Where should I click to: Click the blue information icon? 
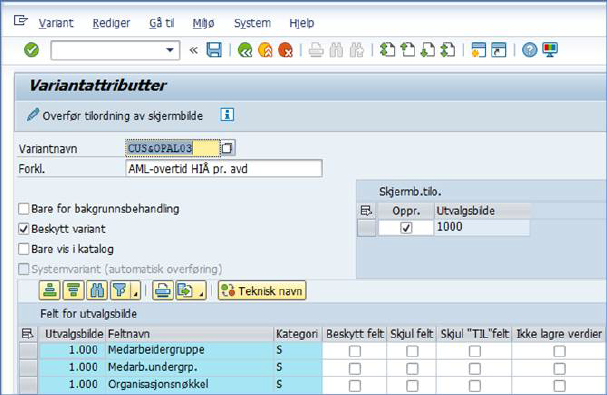pos(227,115)
